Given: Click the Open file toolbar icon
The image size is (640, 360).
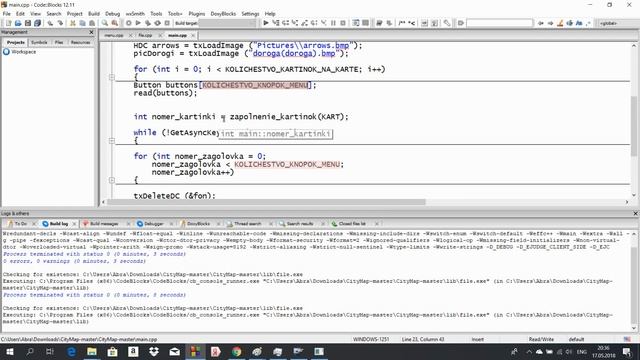Looking at the screenshot, I should click(x=18, y=23).
